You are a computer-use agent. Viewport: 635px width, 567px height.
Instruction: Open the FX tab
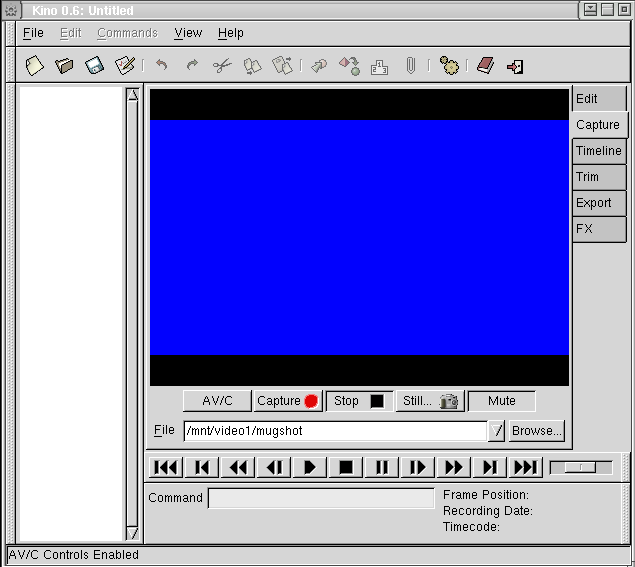point(599,229)
